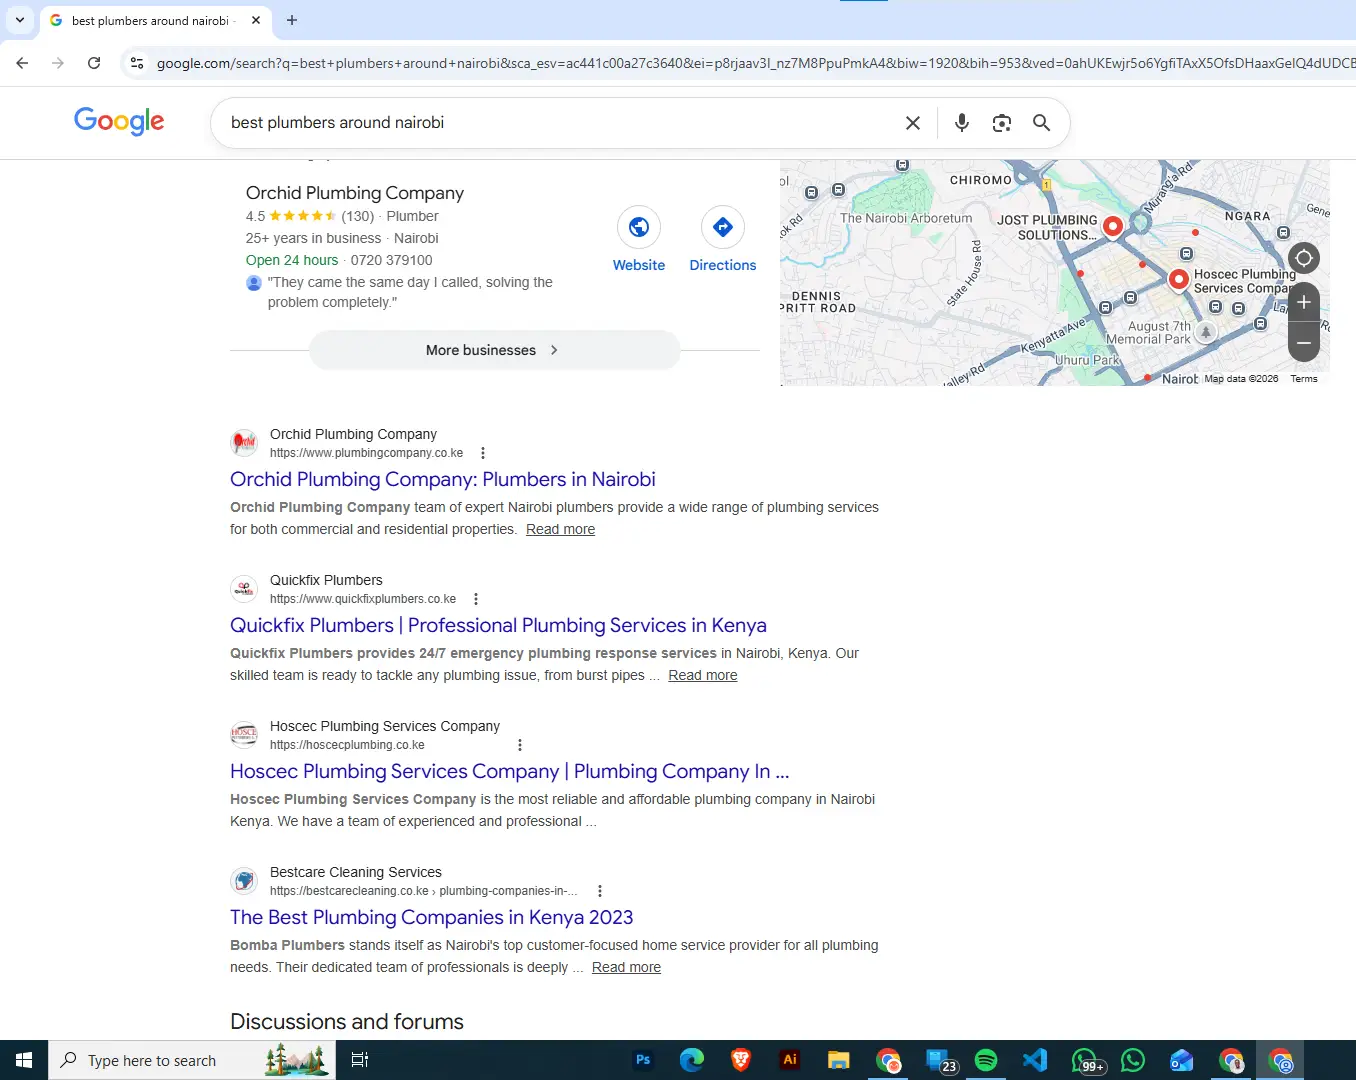This screenshot has width=1356, height=1080.
Task: Click the 'https://www.plumbingcompany.co.ke' URL text
Action: coord(366,453)
